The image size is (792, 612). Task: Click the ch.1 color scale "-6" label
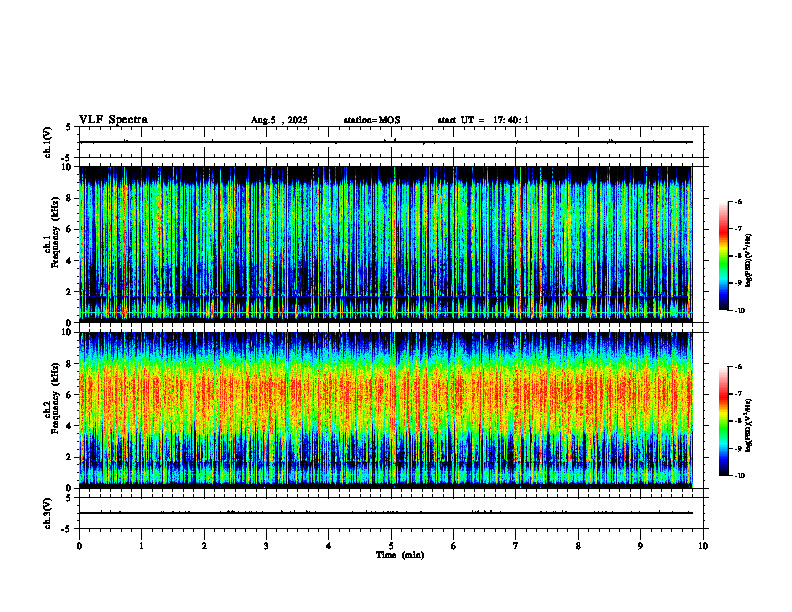(738, 202)
